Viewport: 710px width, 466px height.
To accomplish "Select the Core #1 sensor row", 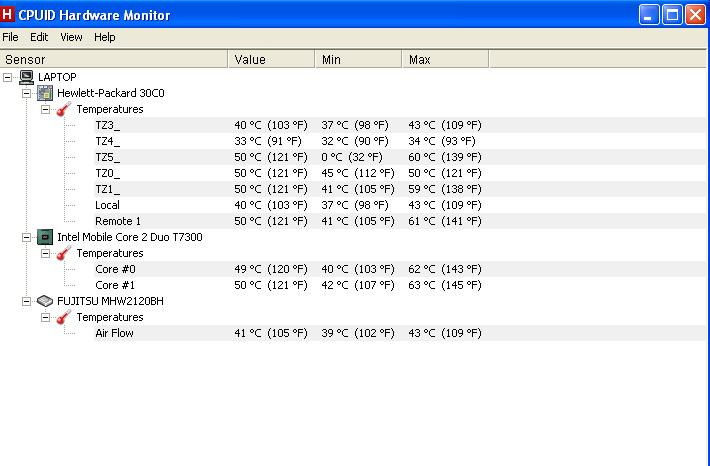I will [x=399, y=285].
